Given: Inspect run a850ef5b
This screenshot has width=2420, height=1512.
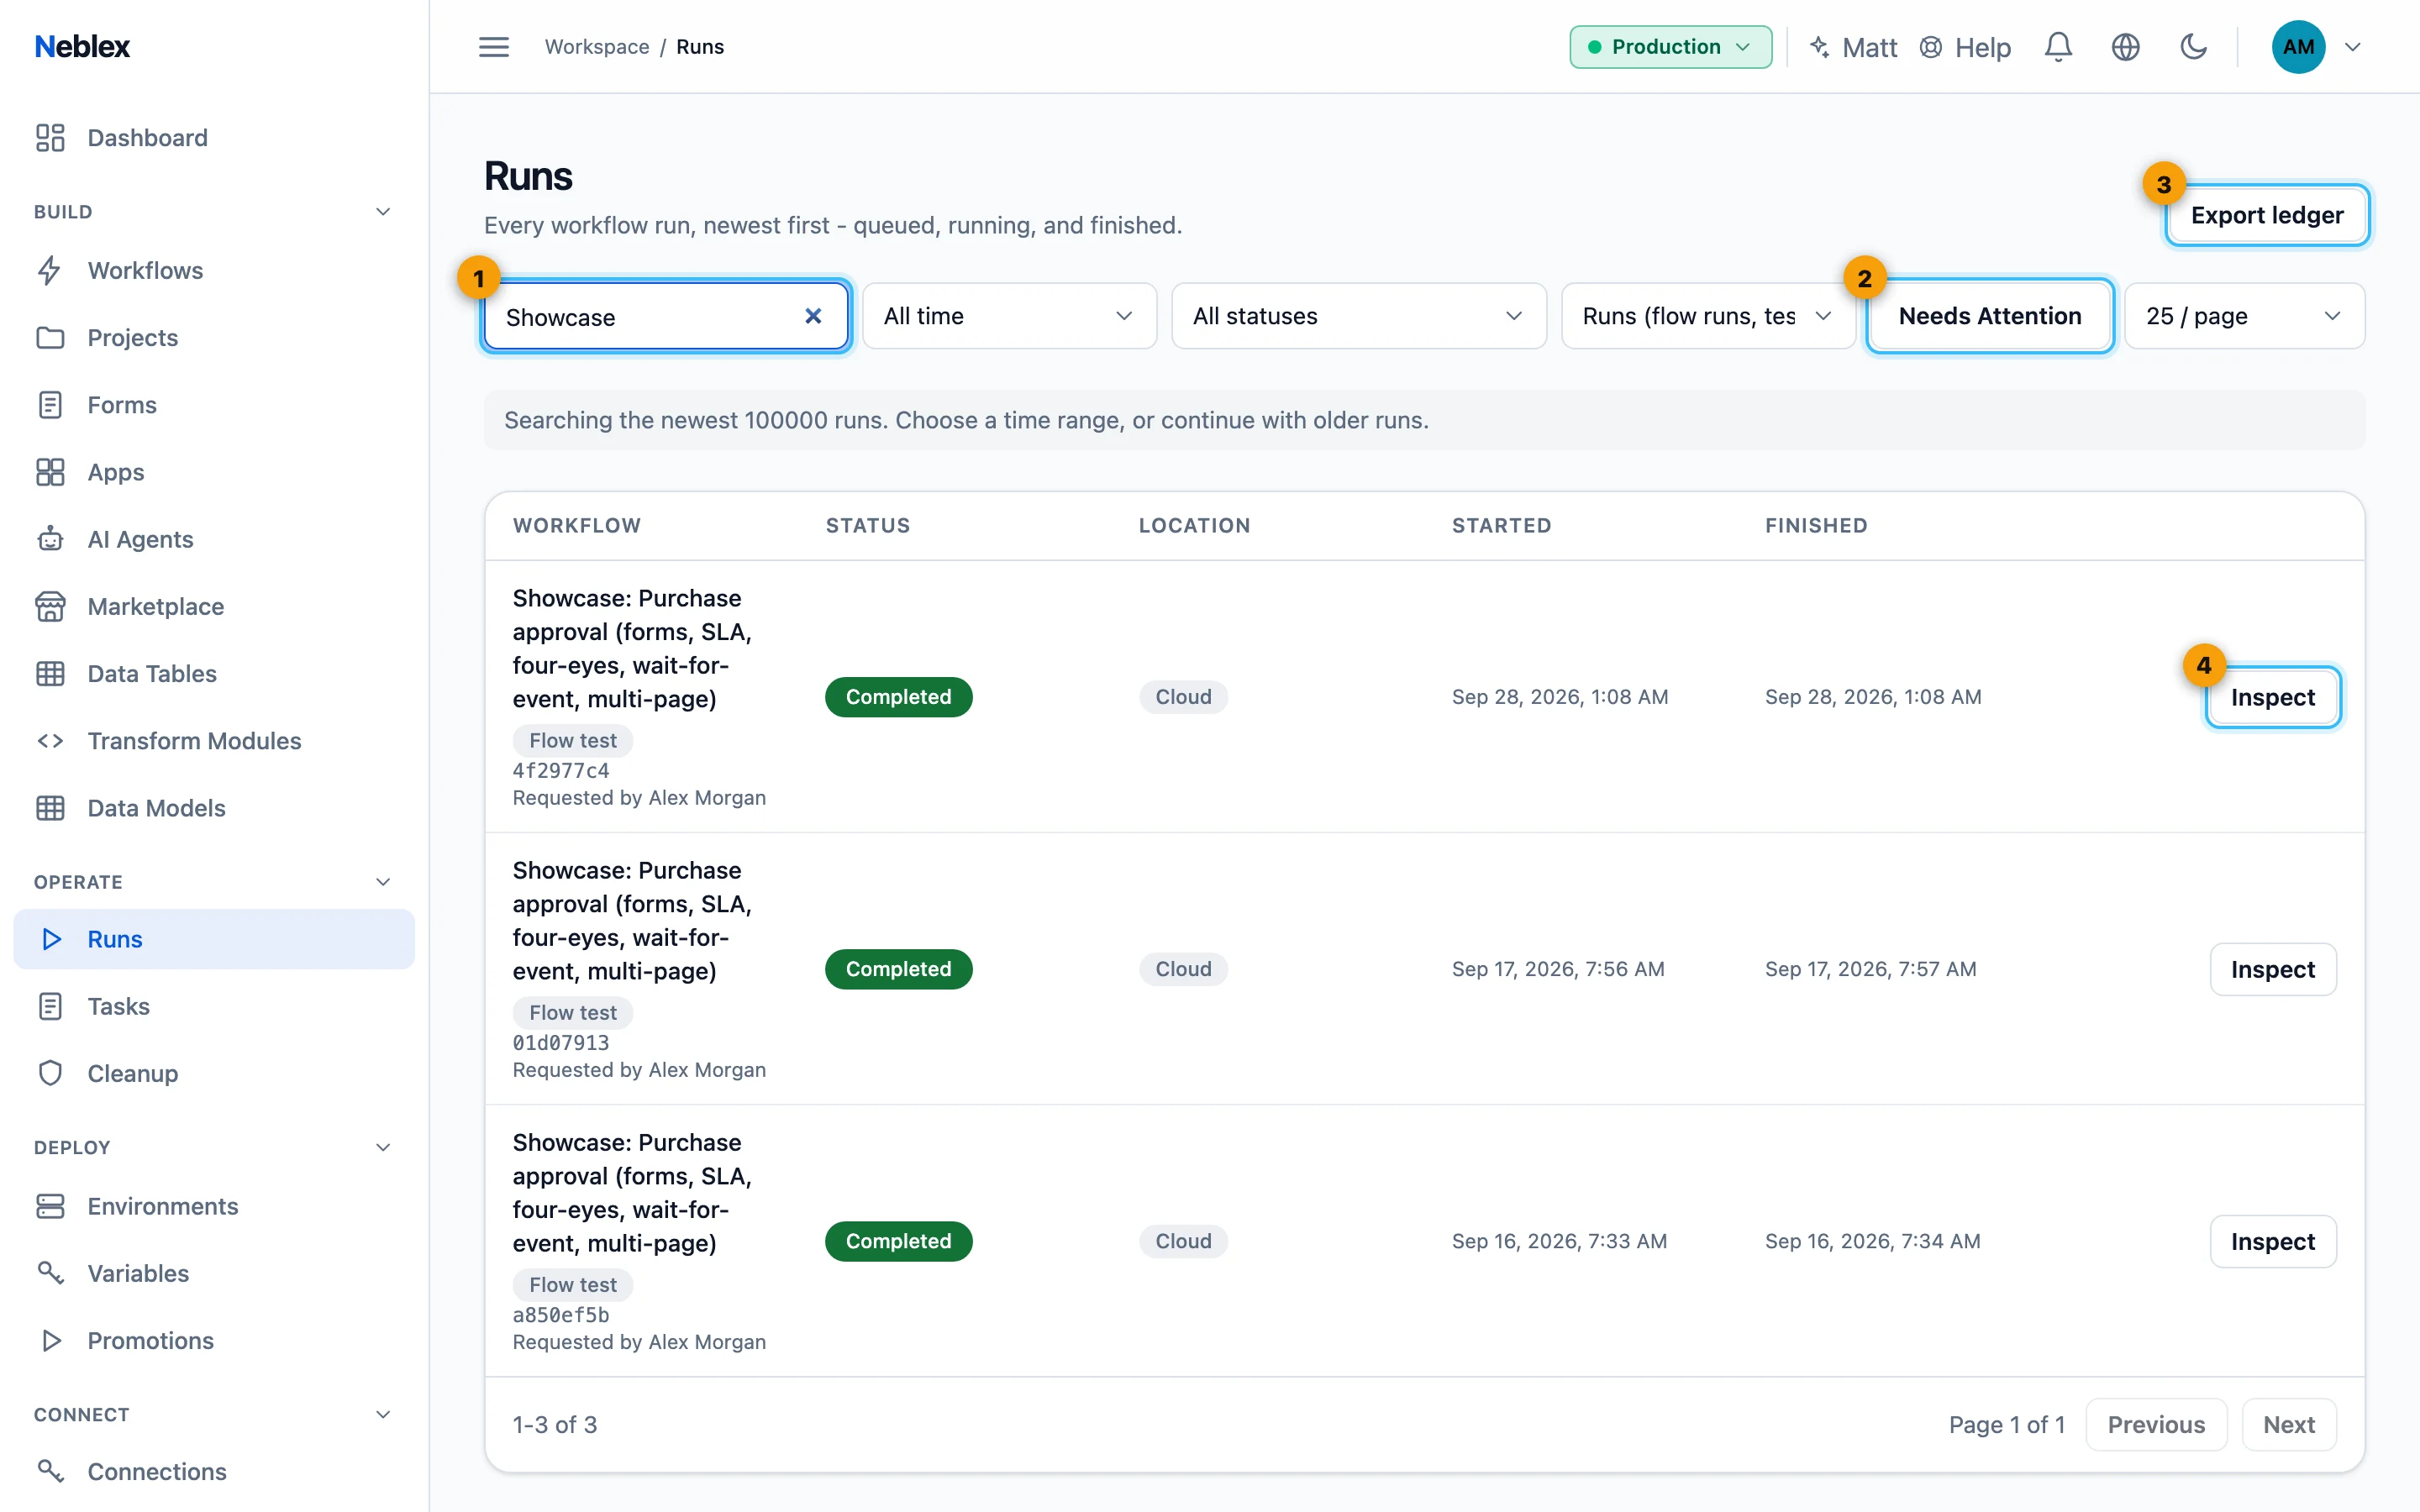Looking at the screenshot, I should point(2272,1241).
